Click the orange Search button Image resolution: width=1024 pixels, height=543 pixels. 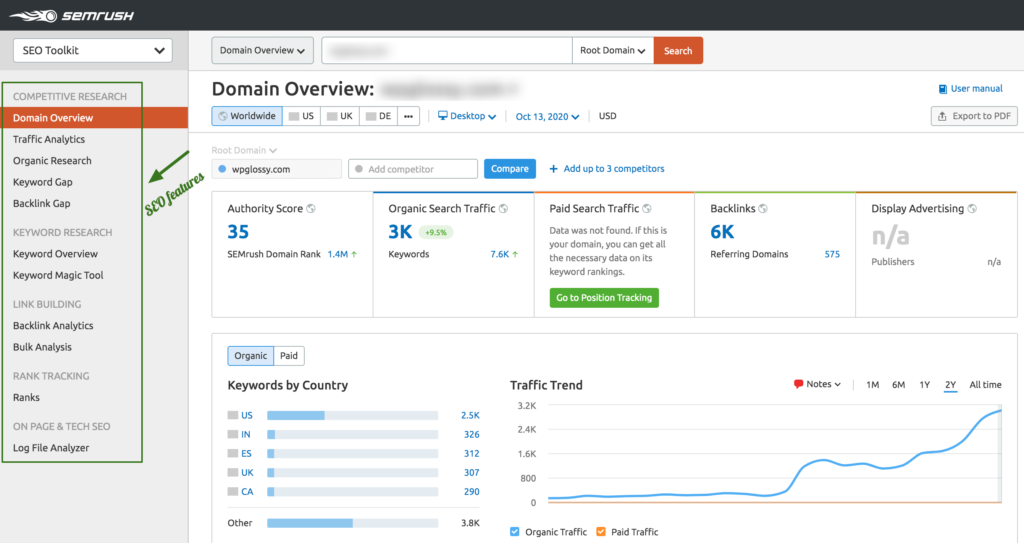(x=678, y=50)
